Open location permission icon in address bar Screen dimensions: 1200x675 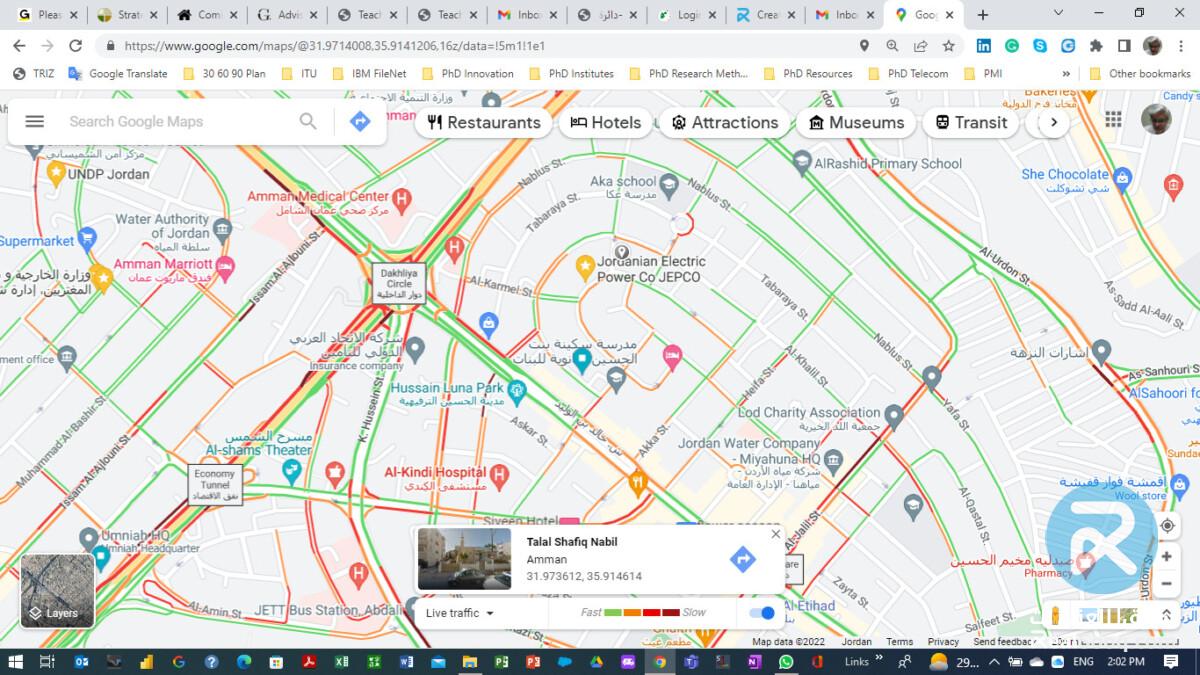864,46
